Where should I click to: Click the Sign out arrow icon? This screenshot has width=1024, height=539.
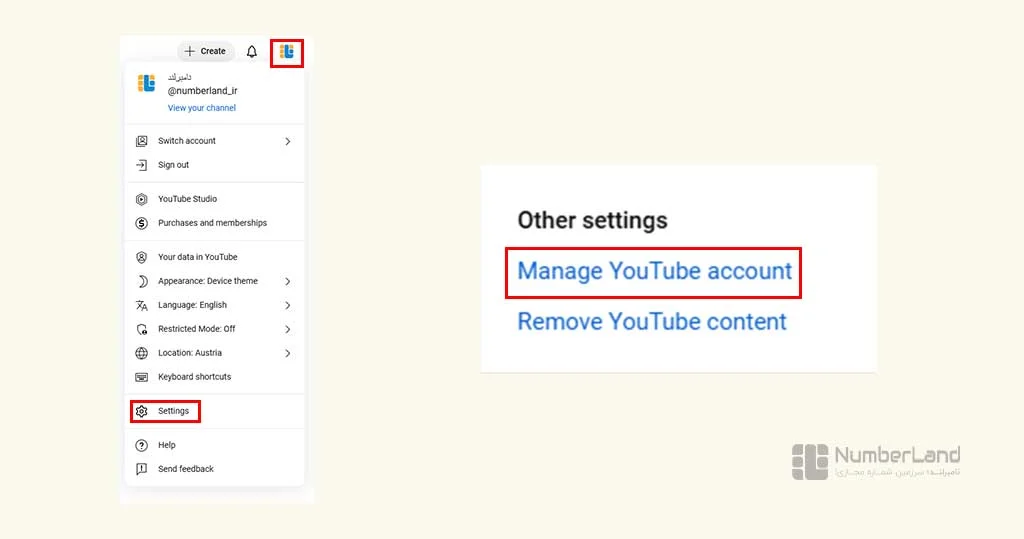coord(141,165)
